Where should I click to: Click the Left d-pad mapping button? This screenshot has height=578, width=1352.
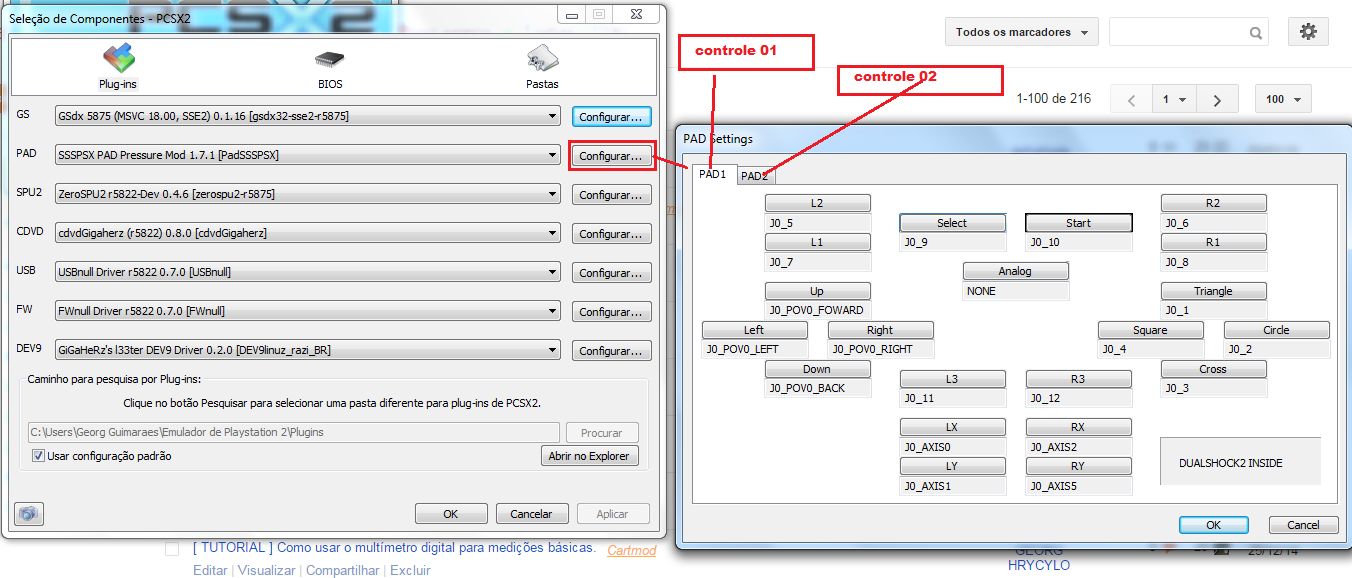click(x=755, y=330)
